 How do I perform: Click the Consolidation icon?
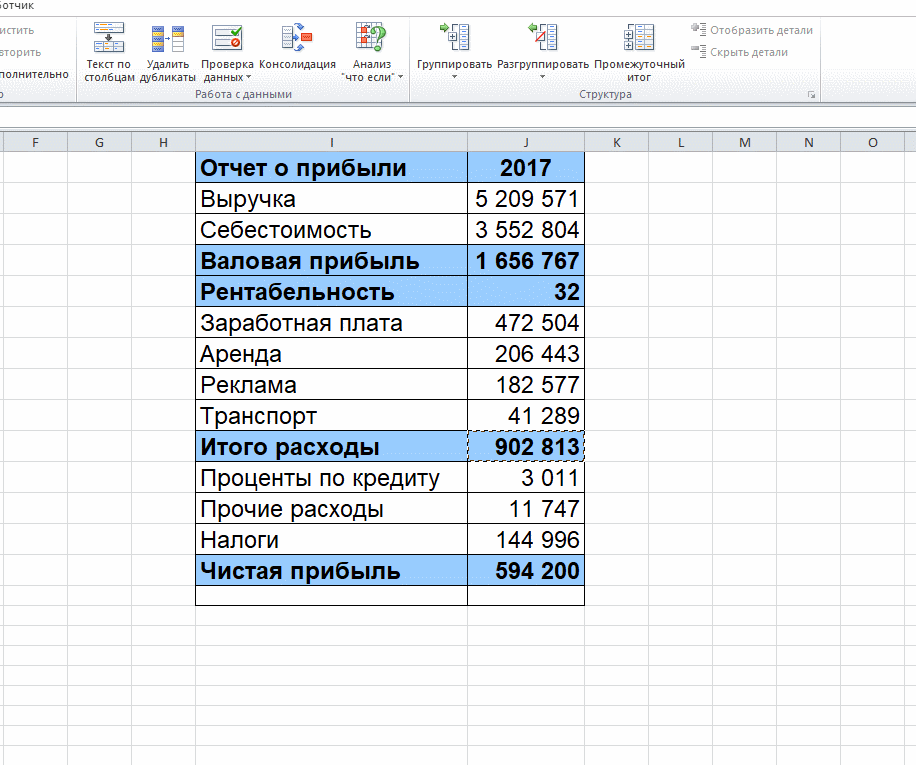[x=297, y=37]
